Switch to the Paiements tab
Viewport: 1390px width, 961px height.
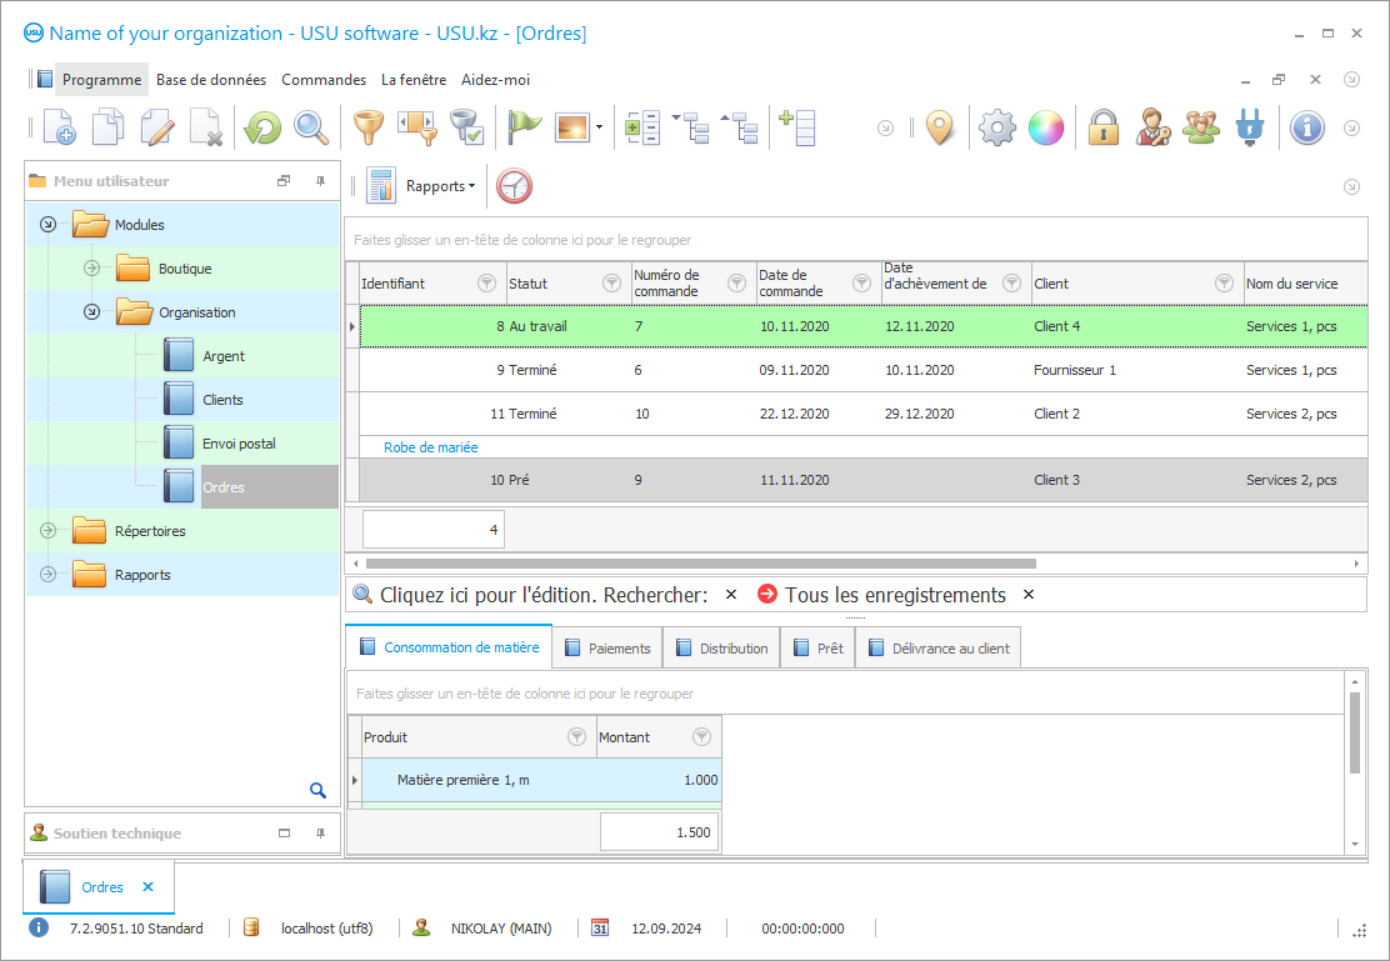(608, 648)
